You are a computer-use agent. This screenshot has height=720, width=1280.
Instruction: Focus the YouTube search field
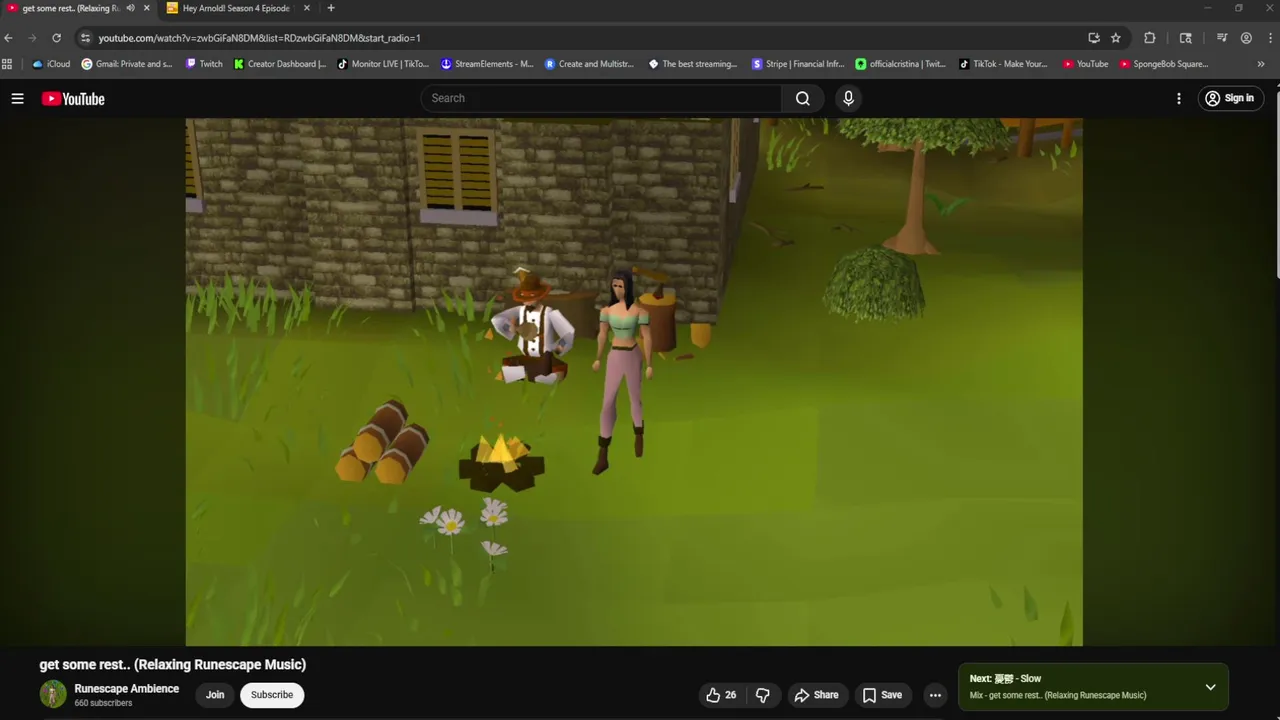point(602,98)
